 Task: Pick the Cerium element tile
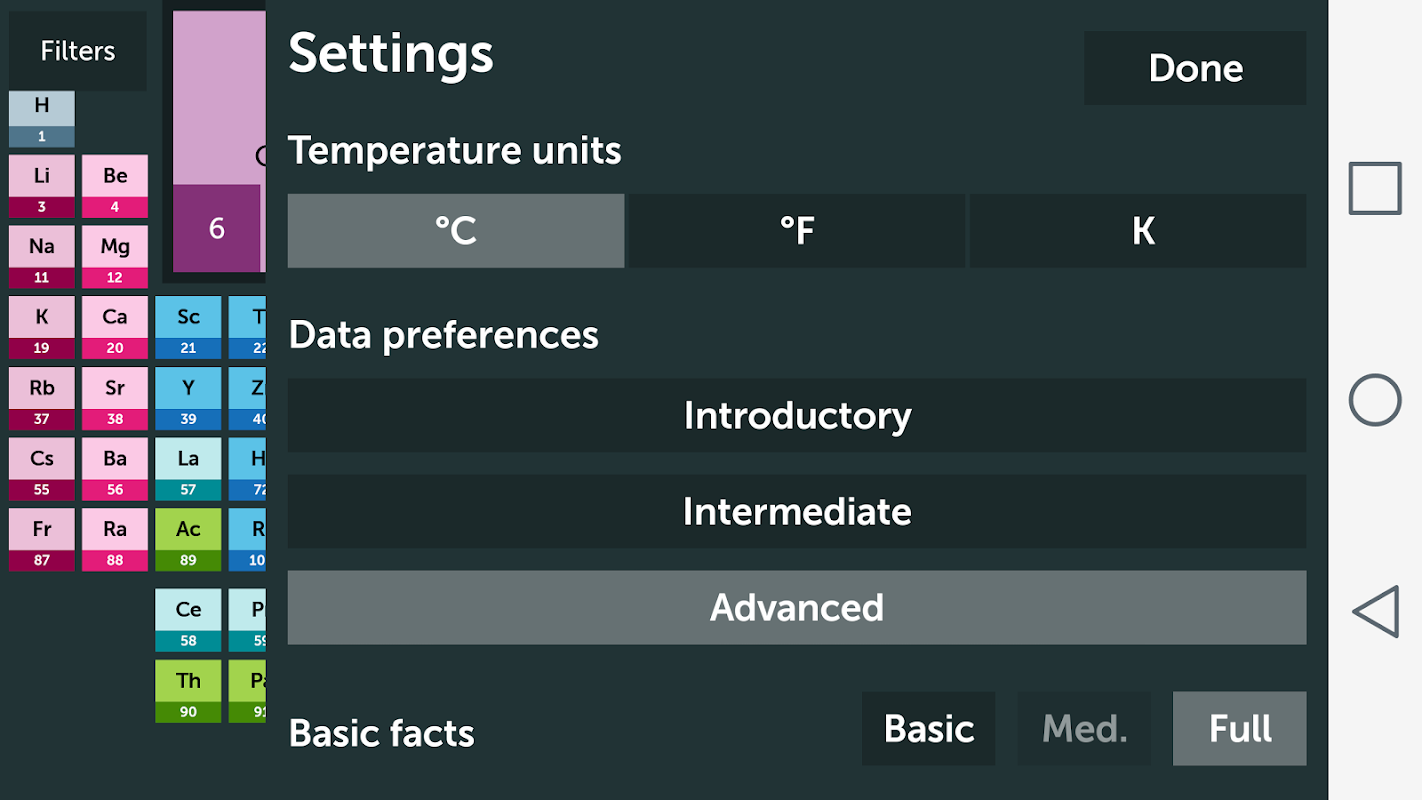click(x=188, y=620)
